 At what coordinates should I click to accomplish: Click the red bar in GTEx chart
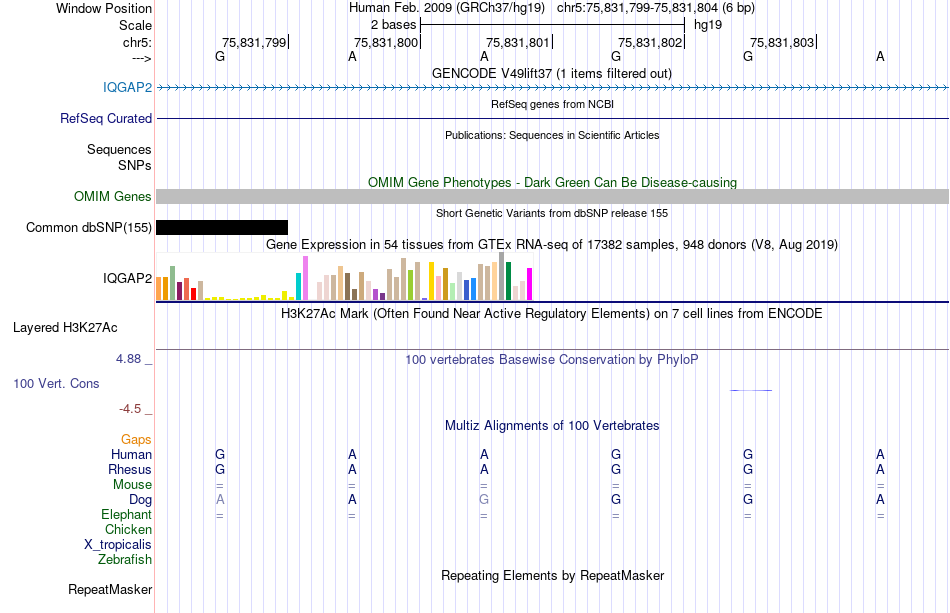pyautogui.click(x=193, y=294)
